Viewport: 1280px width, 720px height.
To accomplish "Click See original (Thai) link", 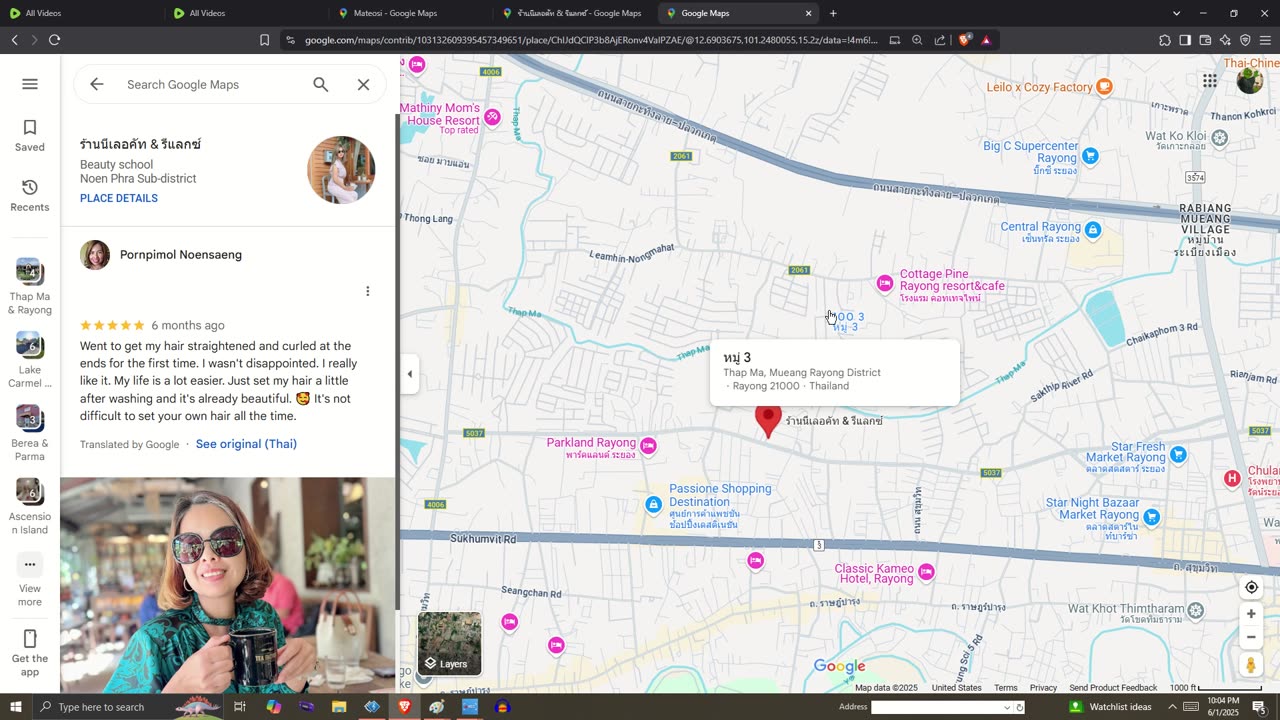I will pos(246,444).
